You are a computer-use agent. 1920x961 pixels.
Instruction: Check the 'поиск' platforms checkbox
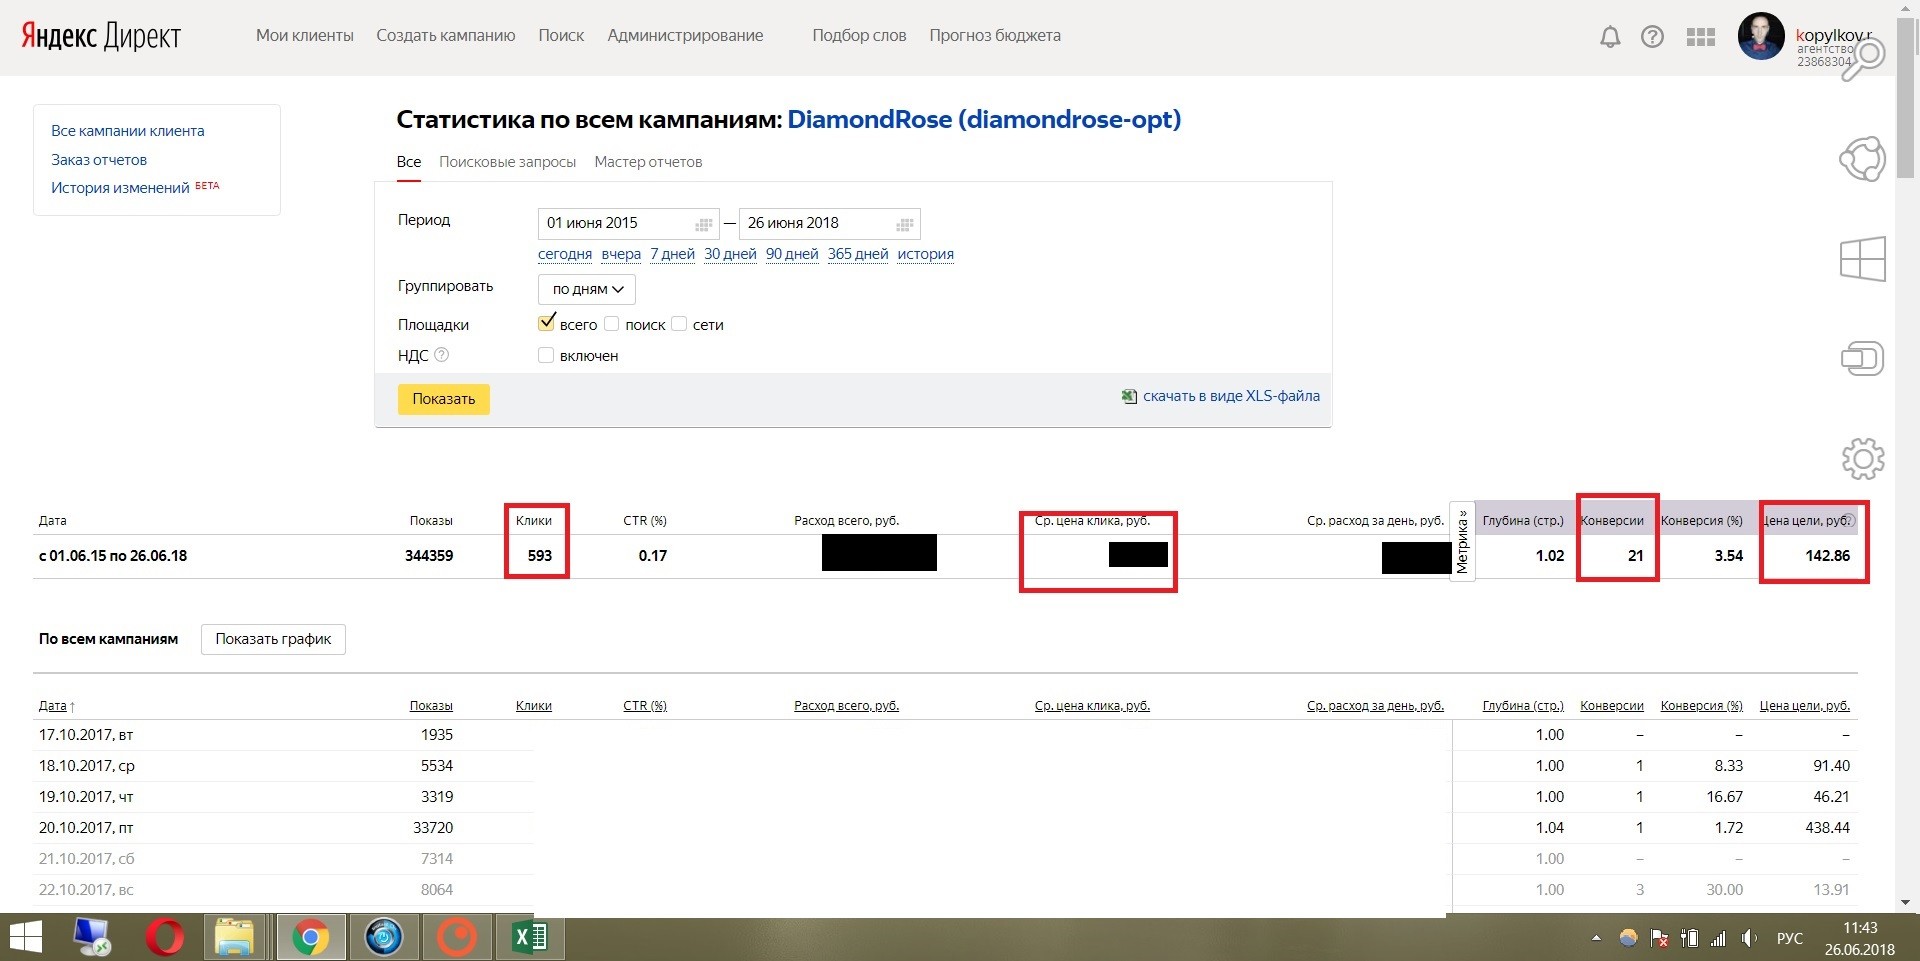(612, 324)
